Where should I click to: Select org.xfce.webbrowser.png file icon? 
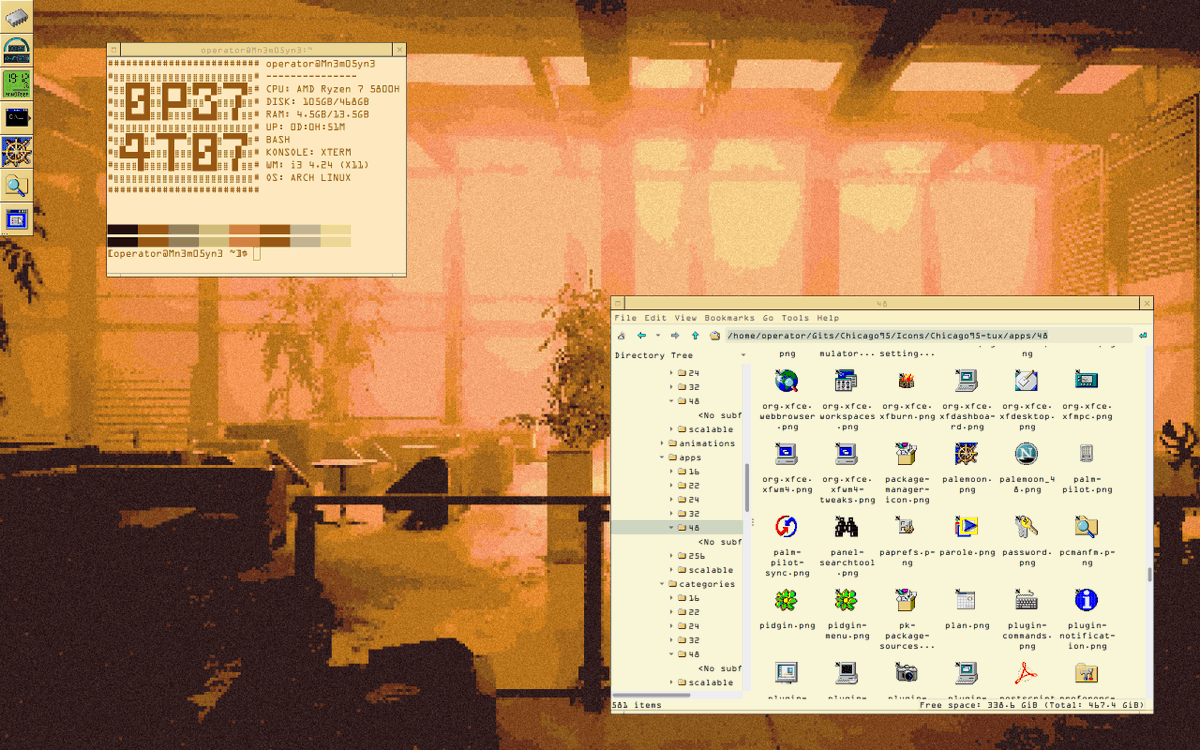click(x=786, y=380)
